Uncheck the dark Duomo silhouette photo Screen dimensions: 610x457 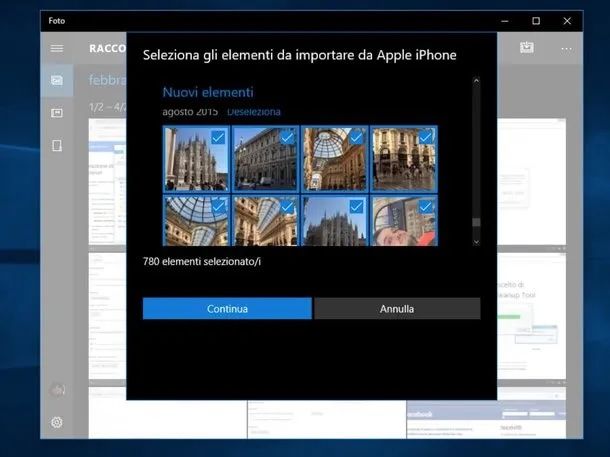(356, 207)
